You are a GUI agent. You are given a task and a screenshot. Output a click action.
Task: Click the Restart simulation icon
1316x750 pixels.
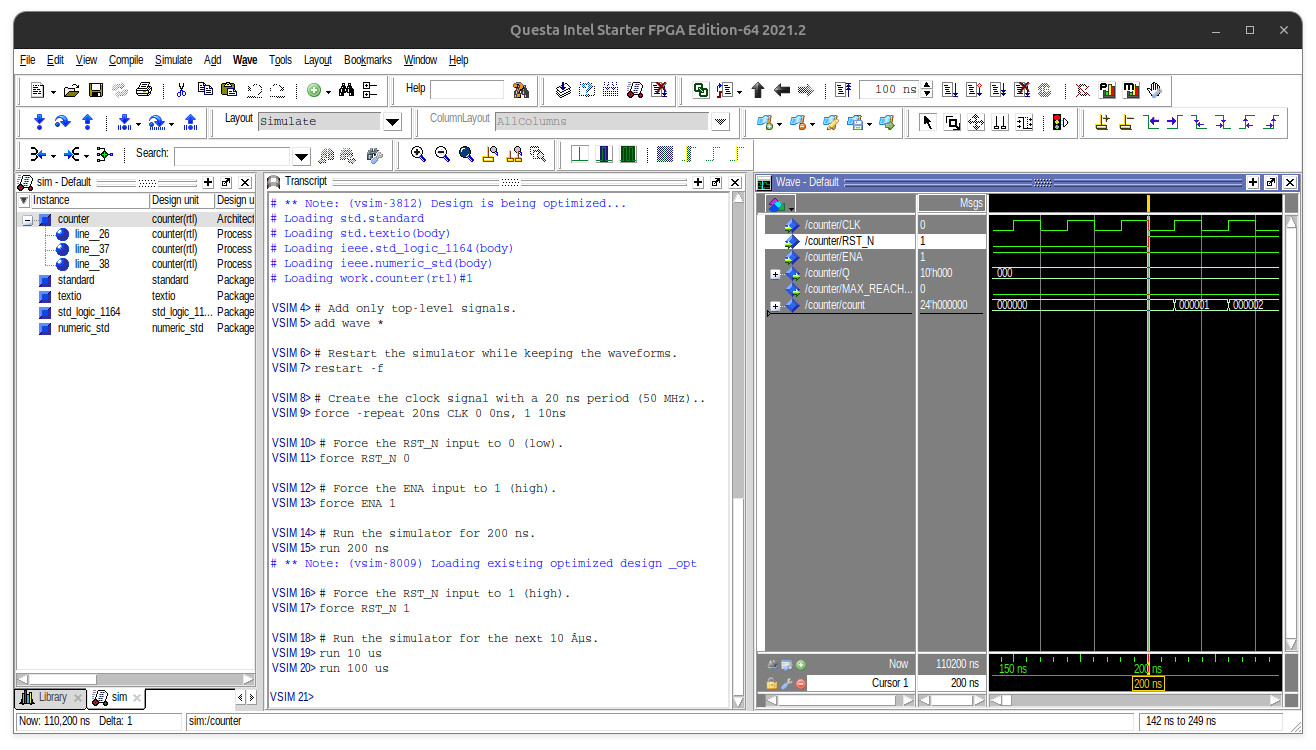(x=843, y=90)
